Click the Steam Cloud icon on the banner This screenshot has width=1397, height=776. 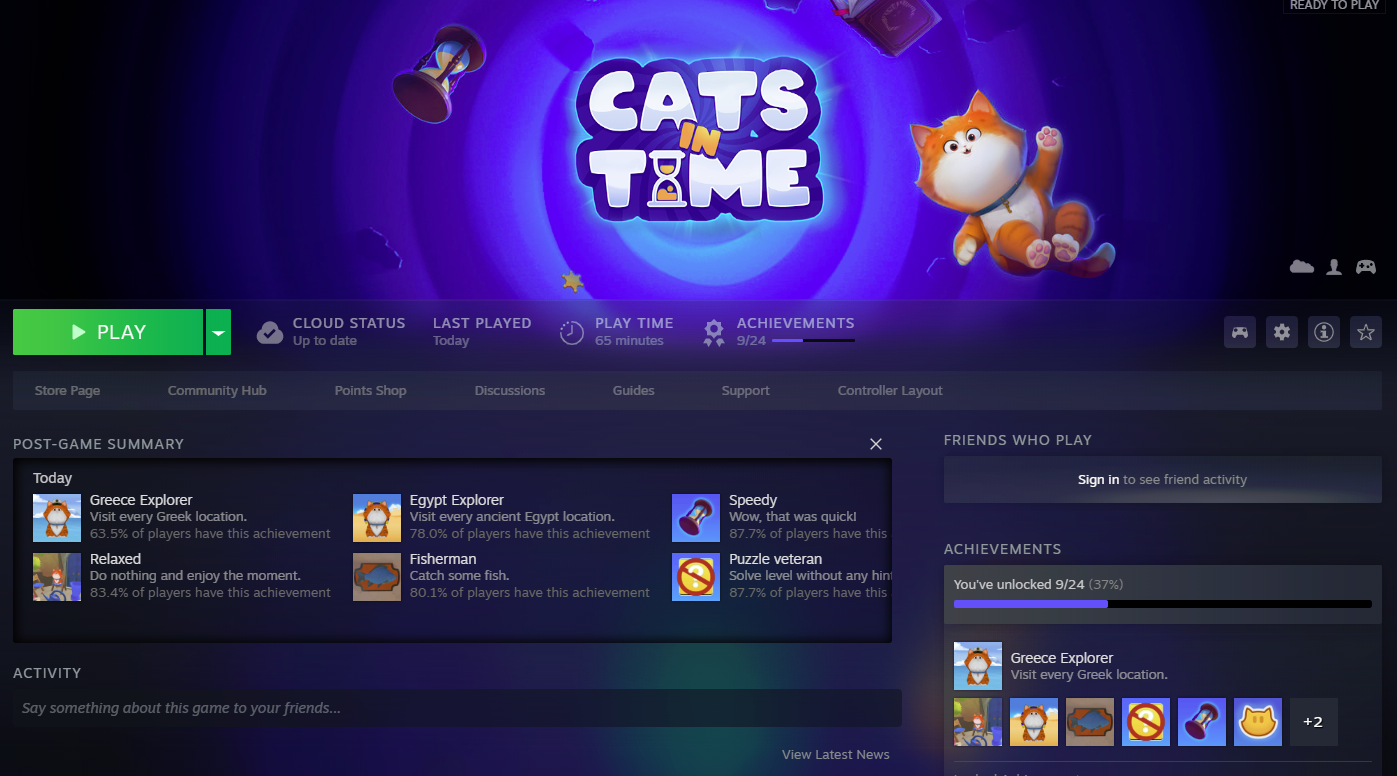pyautogui.click(x=1302, y=267)
